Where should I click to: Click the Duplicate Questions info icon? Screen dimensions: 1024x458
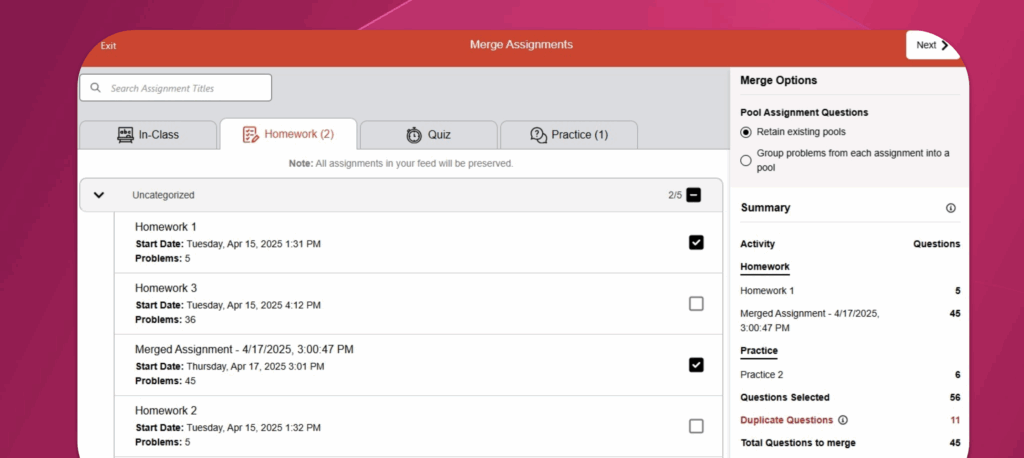(843, 421)
